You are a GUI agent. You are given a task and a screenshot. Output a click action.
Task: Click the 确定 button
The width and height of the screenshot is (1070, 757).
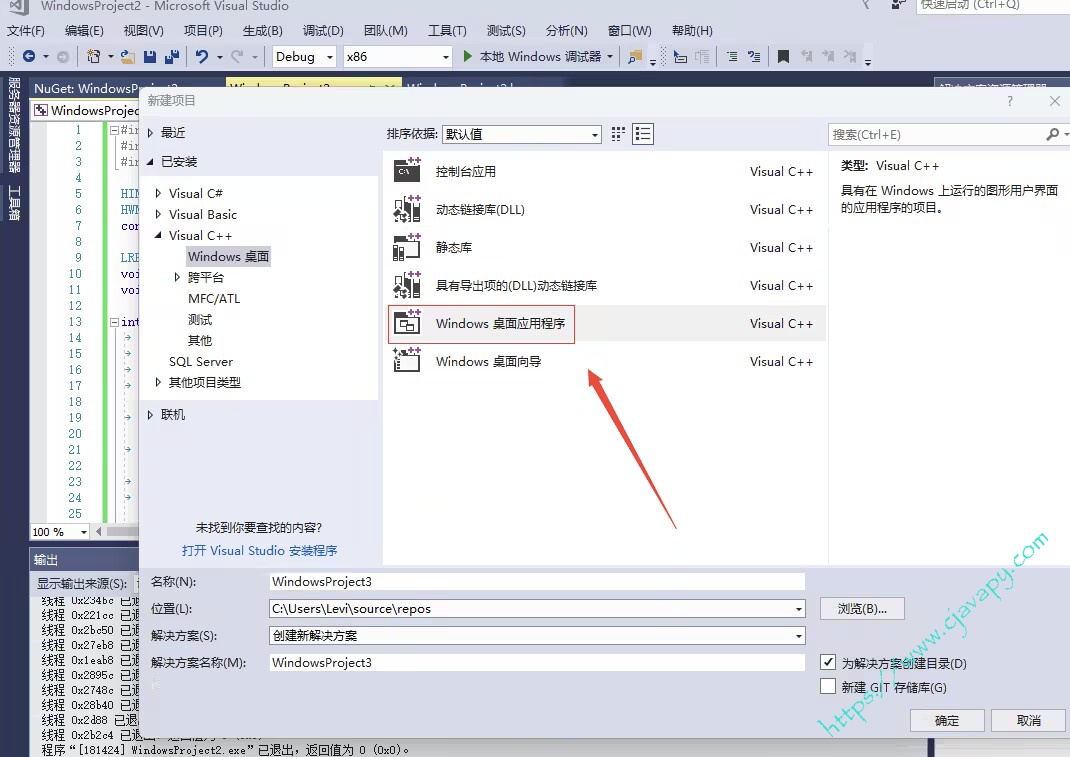(x=946, y=720)
